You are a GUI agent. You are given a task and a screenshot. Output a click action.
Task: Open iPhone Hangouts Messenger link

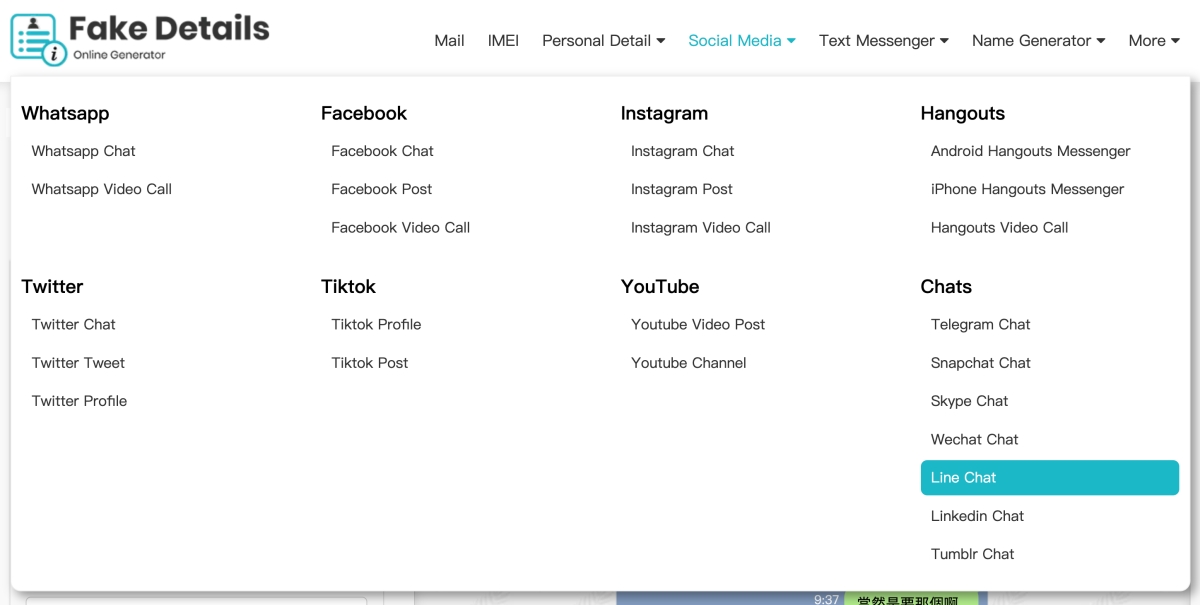[x=1027, y=189]
